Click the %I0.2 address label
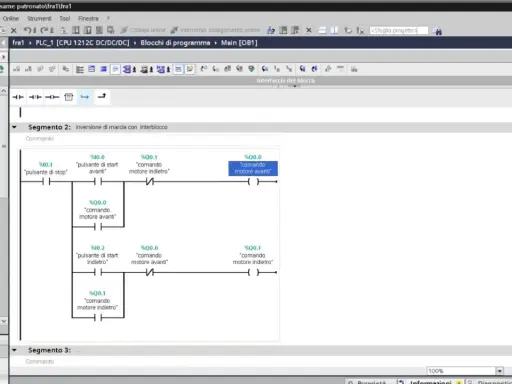 click(98, 248)
